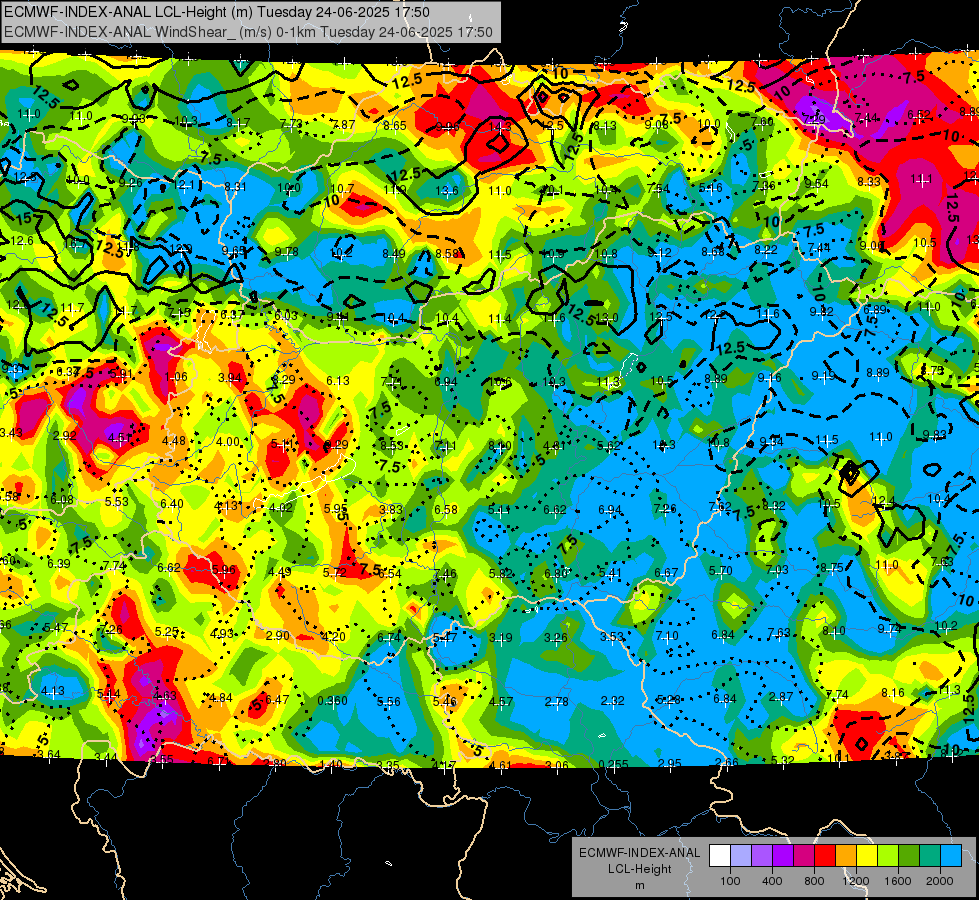The width and height of the screenshot is (979, 900).
Task: Click the grid value 4.63
Action: [x=165, y=696]
